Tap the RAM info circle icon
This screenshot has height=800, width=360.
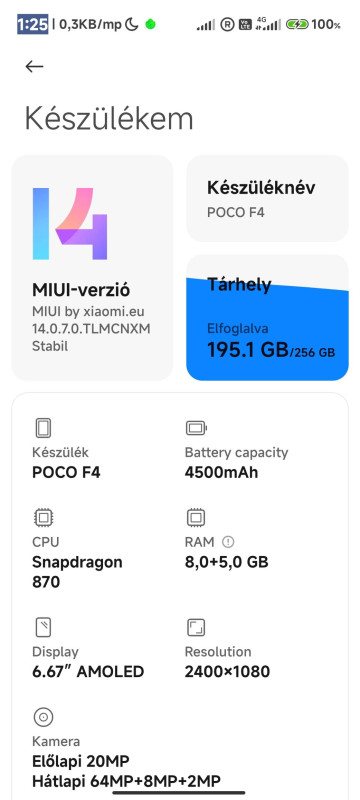click(228, 542)
